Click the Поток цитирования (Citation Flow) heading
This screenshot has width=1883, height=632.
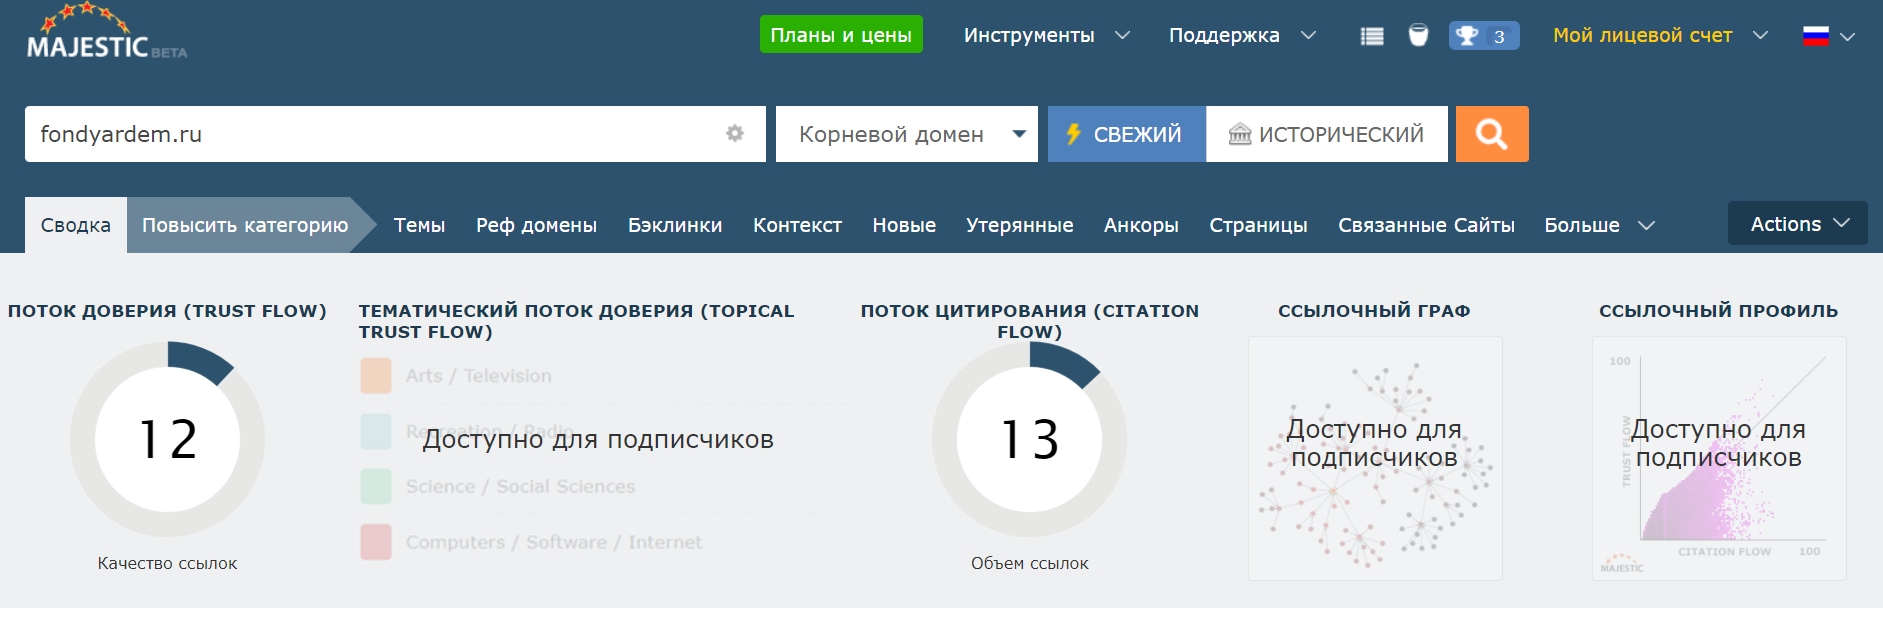point(1030,321)
